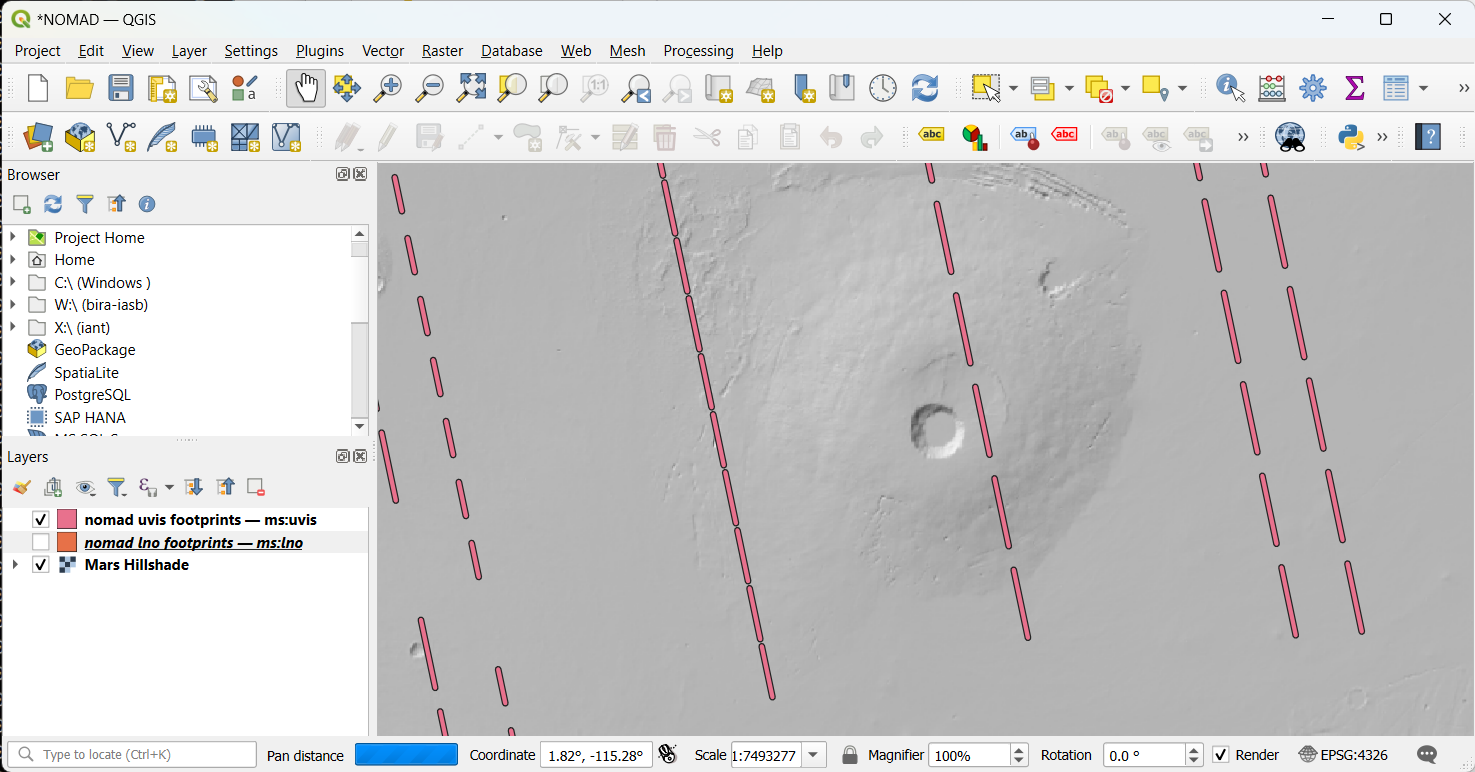Open Filter Legend dropdown in Layers panel
The width and height of the screenshot is (1475, 772).
[117, 487]
